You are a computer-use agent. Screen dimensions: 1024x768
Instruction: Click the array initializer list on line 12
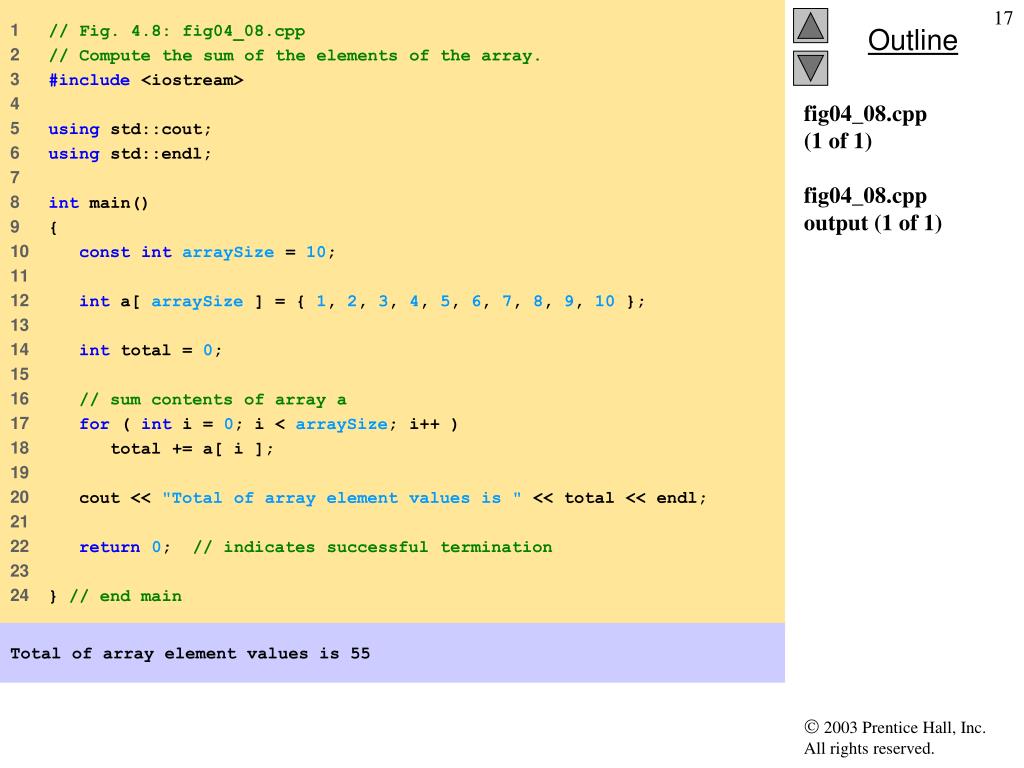pyautogui.click(x=470, y=301)
